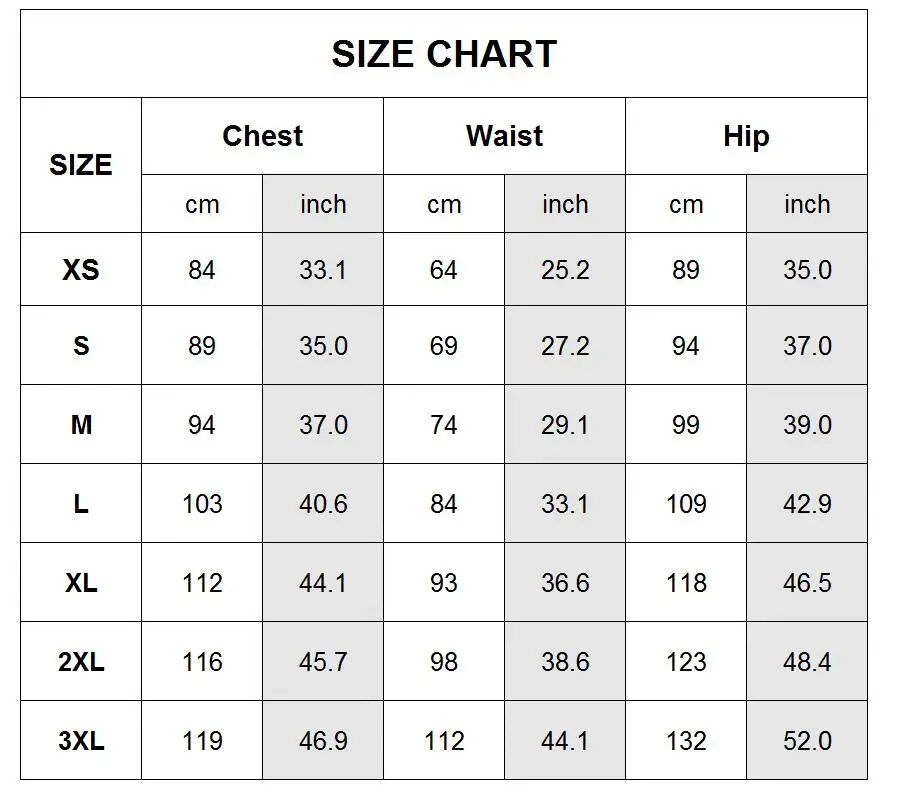Click the 45.7 chest inch cell
This screenshot has width=915, height=787.
pos(323,662)
